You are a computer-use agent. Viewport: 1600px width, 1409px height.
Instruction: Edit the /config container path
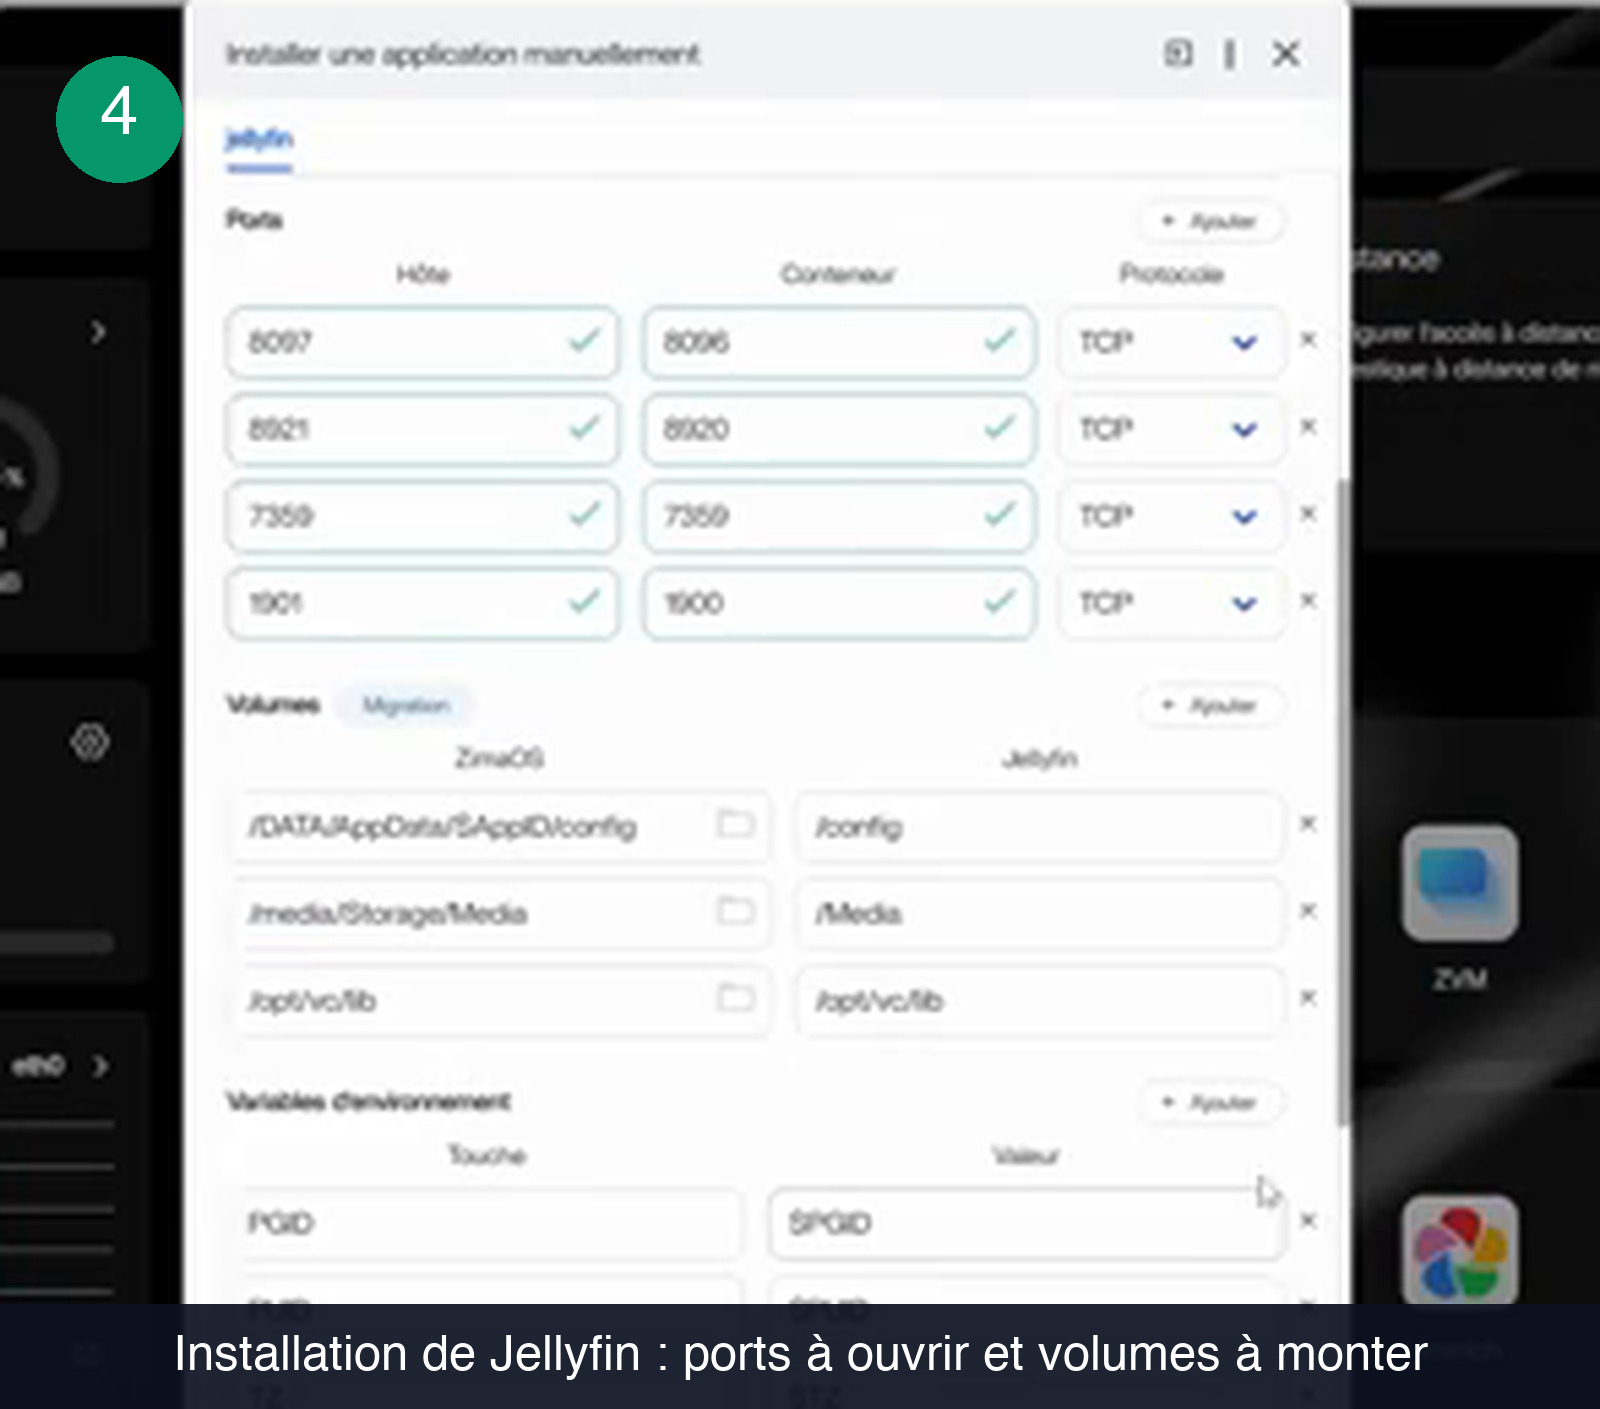pyautogui.click(x=1040, y=827)
